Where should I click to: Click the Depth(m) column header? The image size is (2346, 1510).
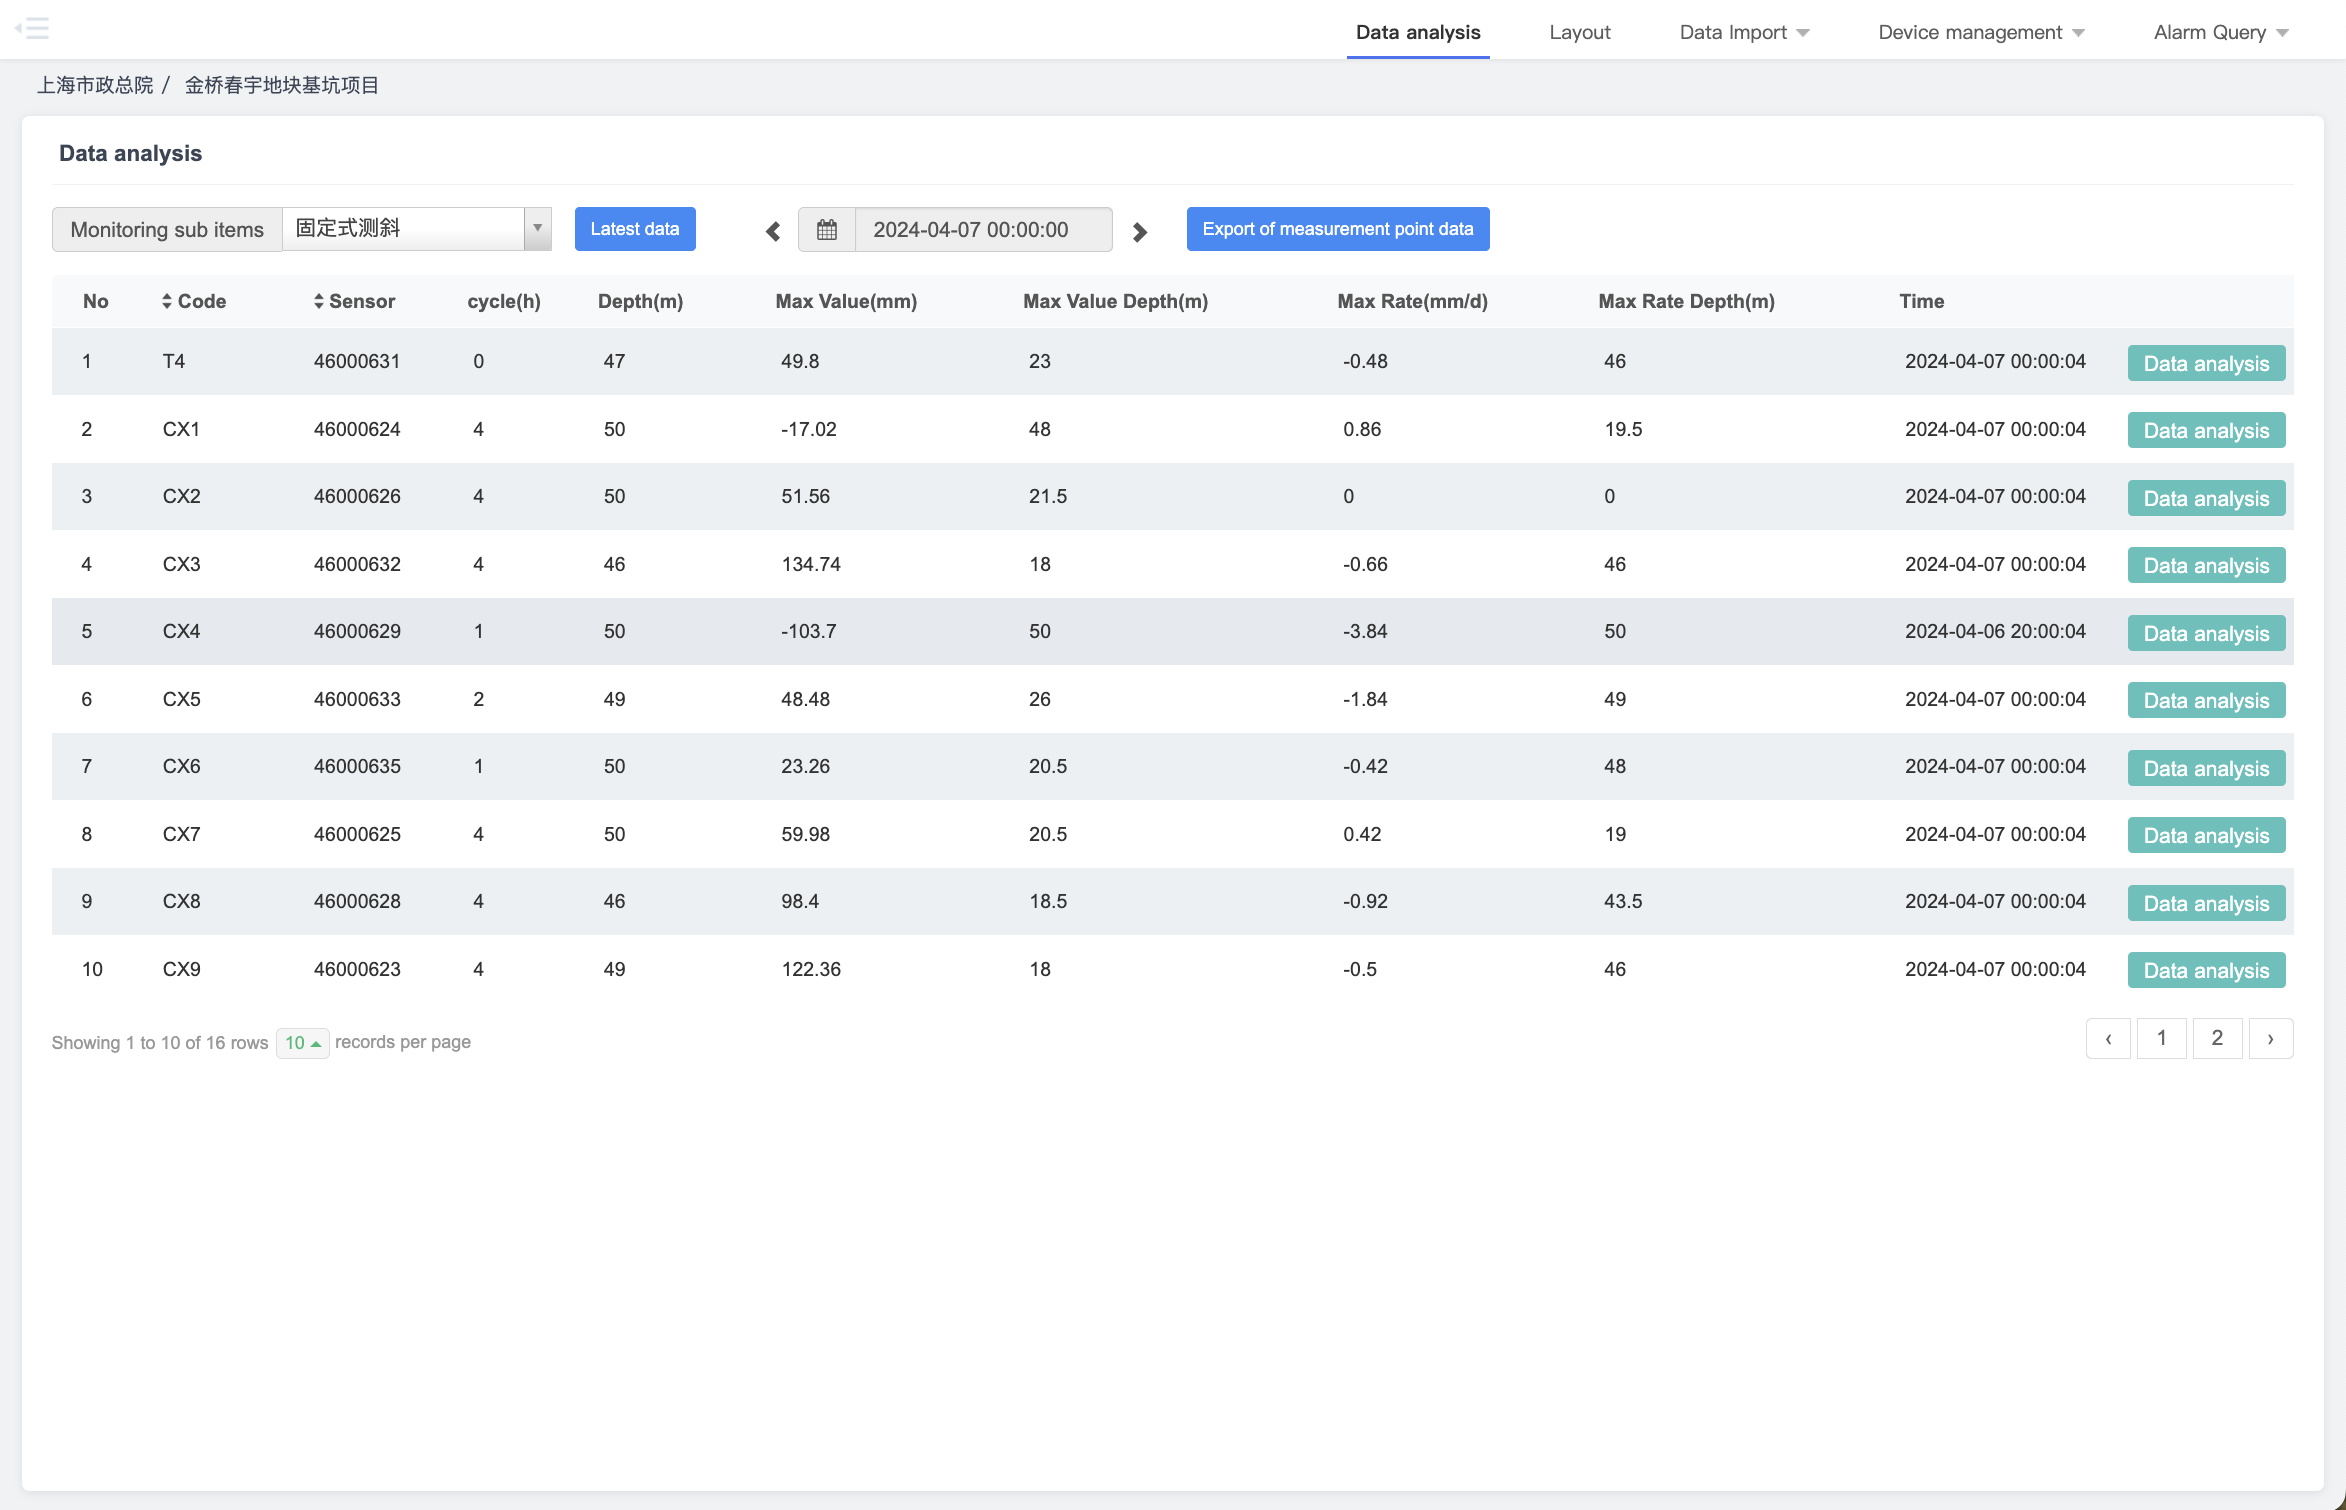(640, 301)
